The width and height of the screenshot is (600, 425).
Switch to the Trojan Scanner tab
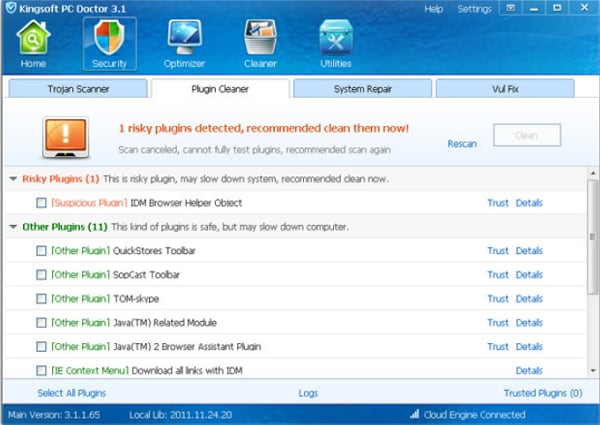click(78, 89)
